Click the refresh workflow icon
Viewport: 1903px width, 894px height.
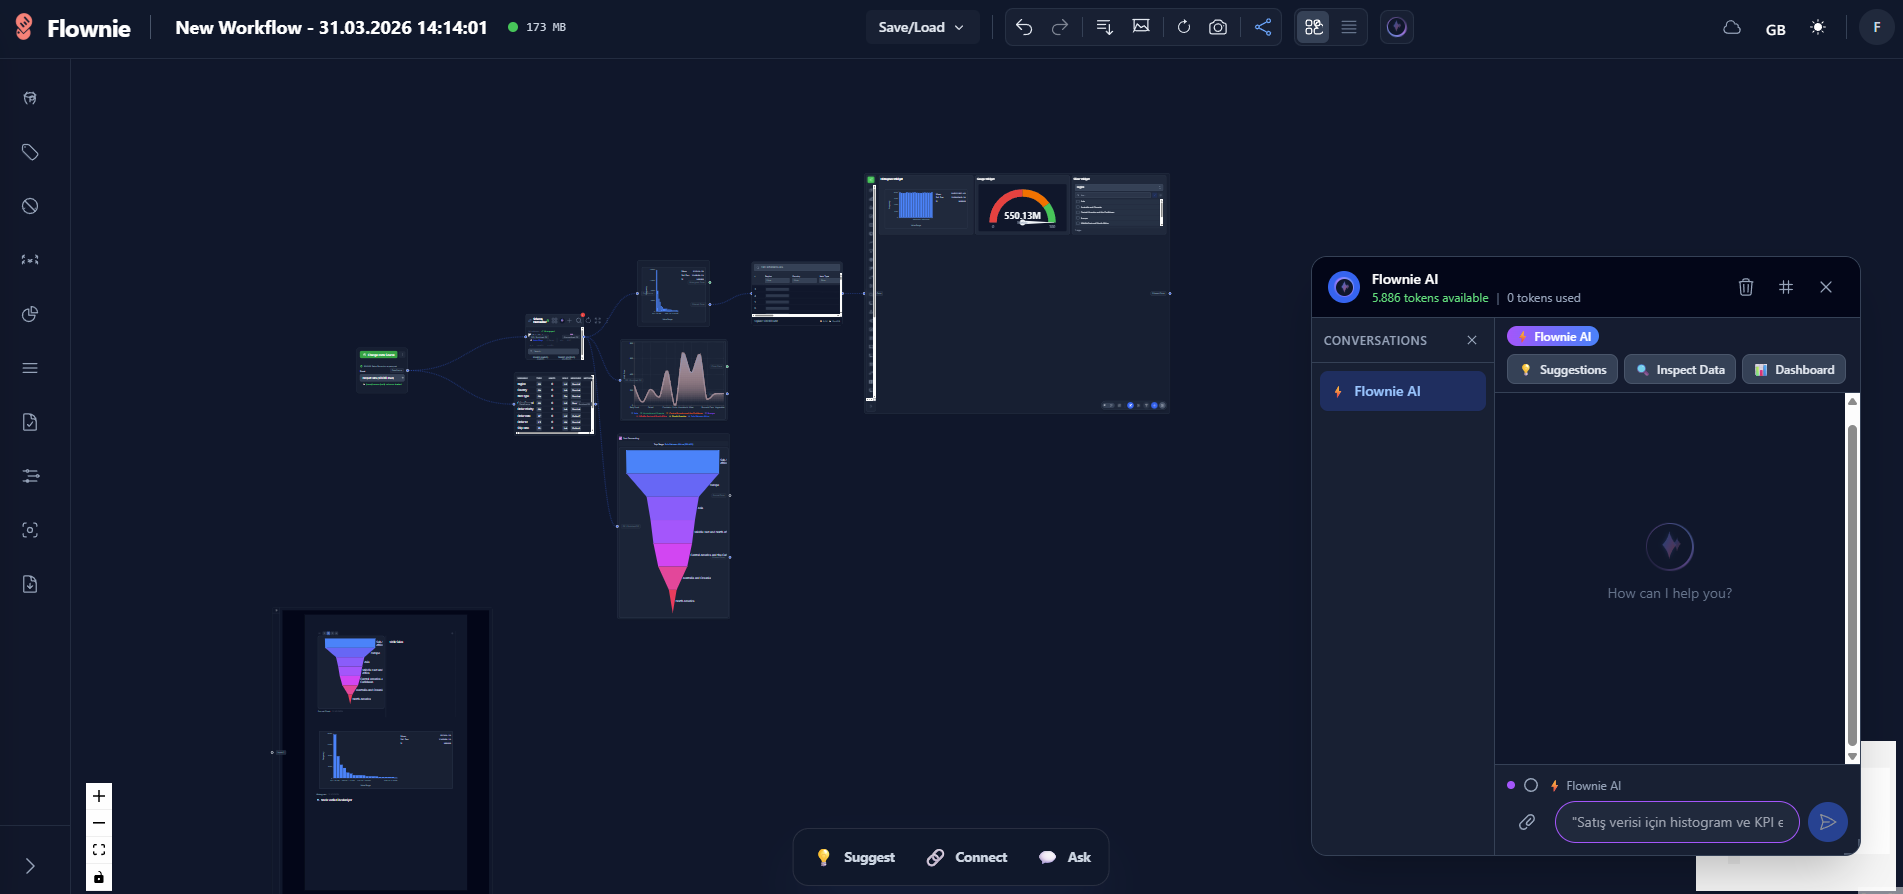coord(1184,27)
